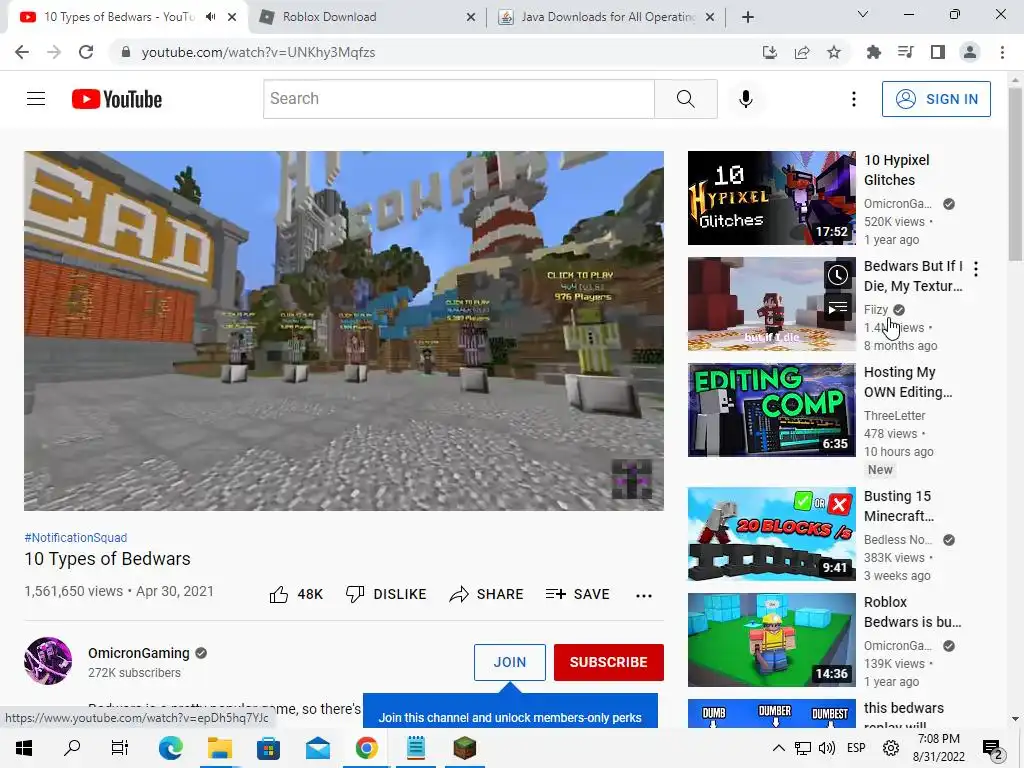Launch Microsoft Edge from taskbar

coord(170,748)
